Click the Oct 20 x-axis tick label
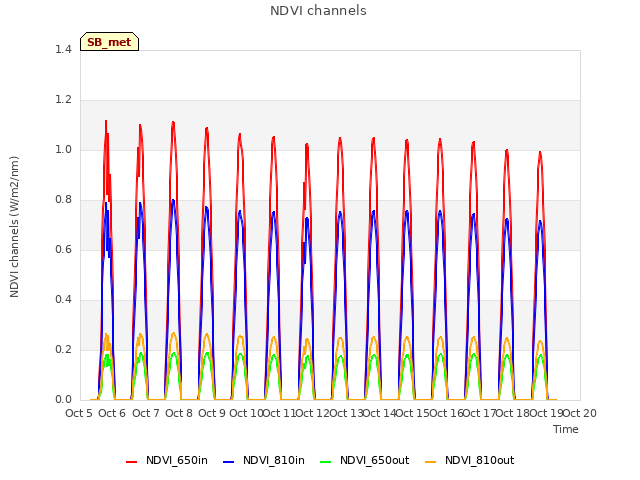640x480 pixels. click(580, 413)
